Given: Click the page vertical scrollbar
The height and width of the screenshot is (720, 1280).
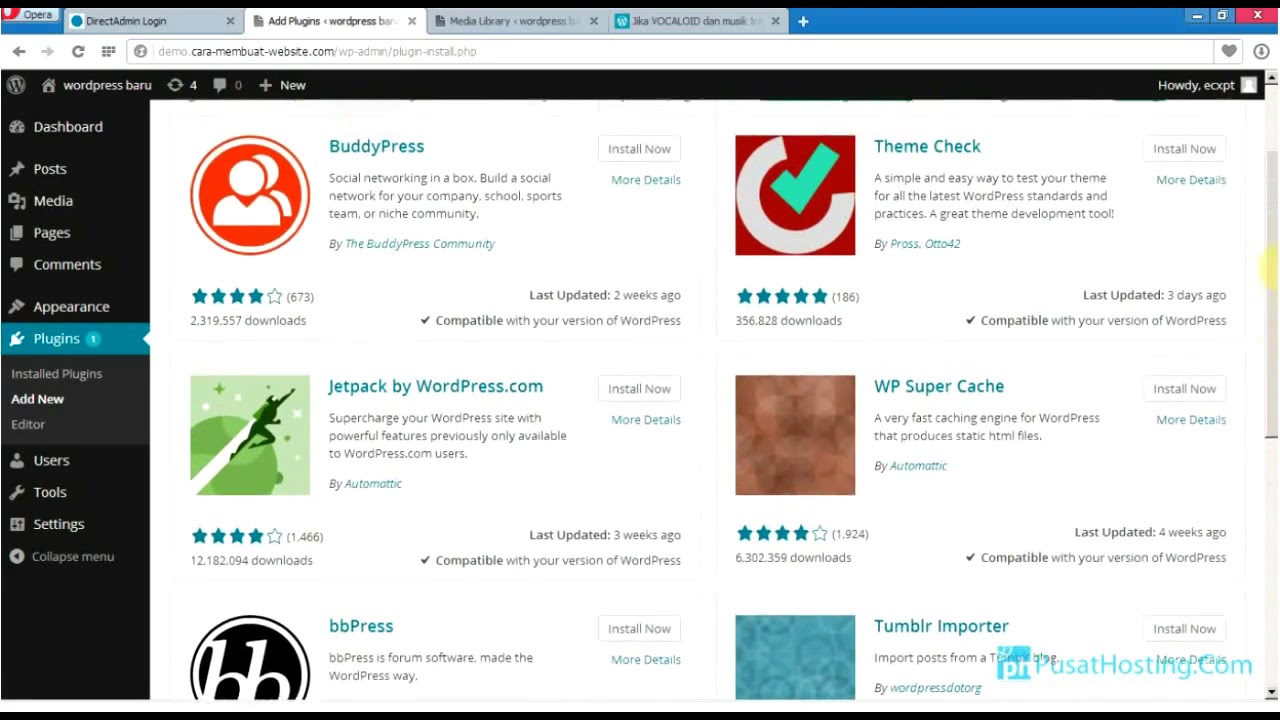Looking at the screenshot, I should [1271, 295].
